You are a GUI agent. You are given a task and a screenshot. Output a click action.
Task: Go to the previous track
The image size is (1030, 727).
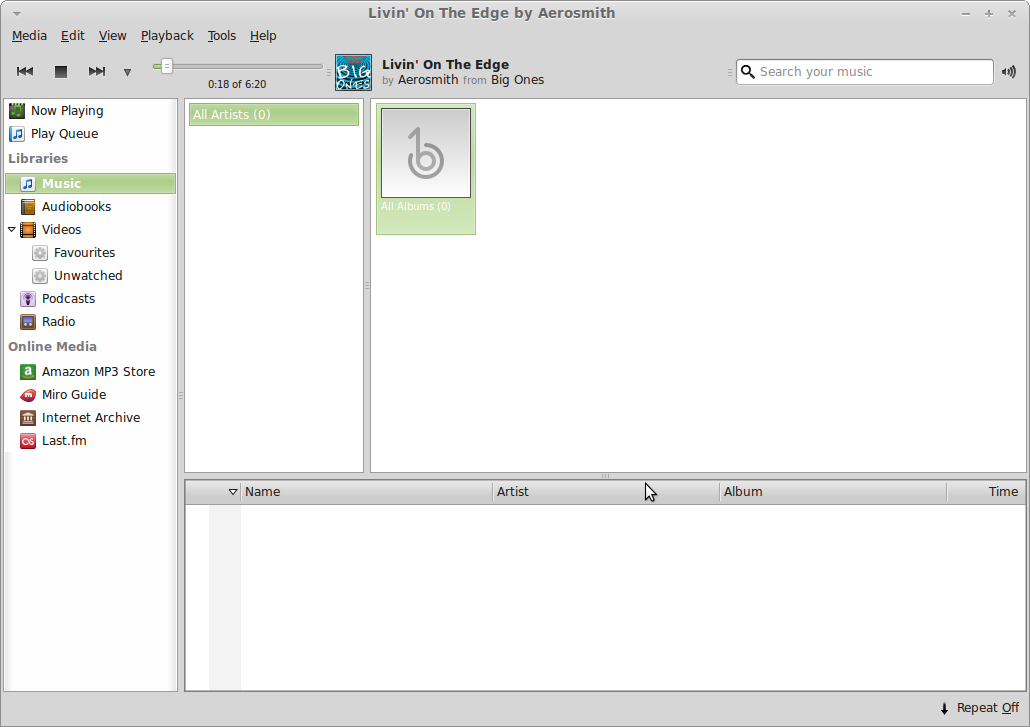[x=25, y=72]
